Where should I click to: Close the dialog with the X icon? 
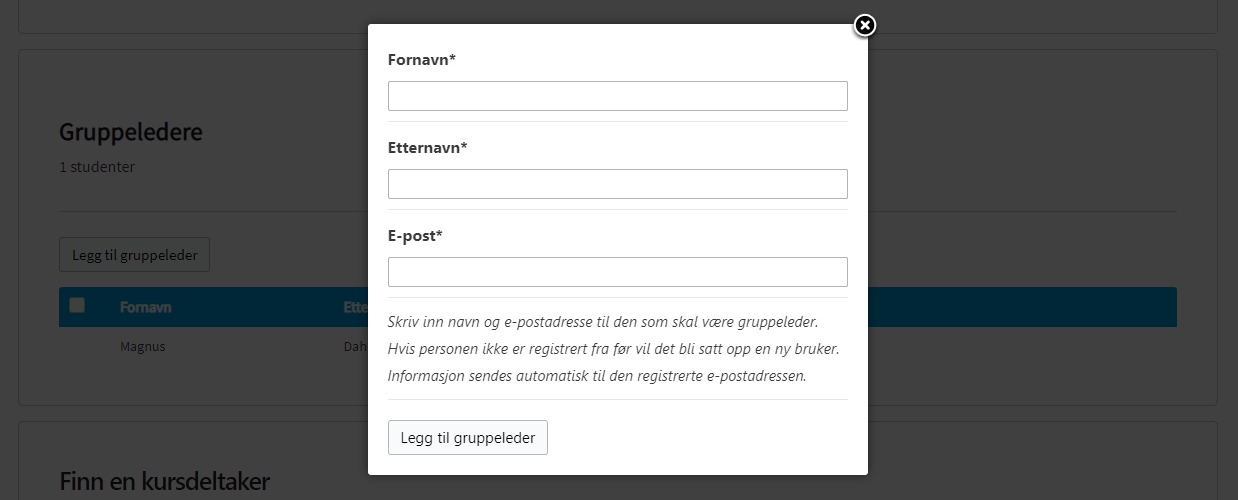865,26
